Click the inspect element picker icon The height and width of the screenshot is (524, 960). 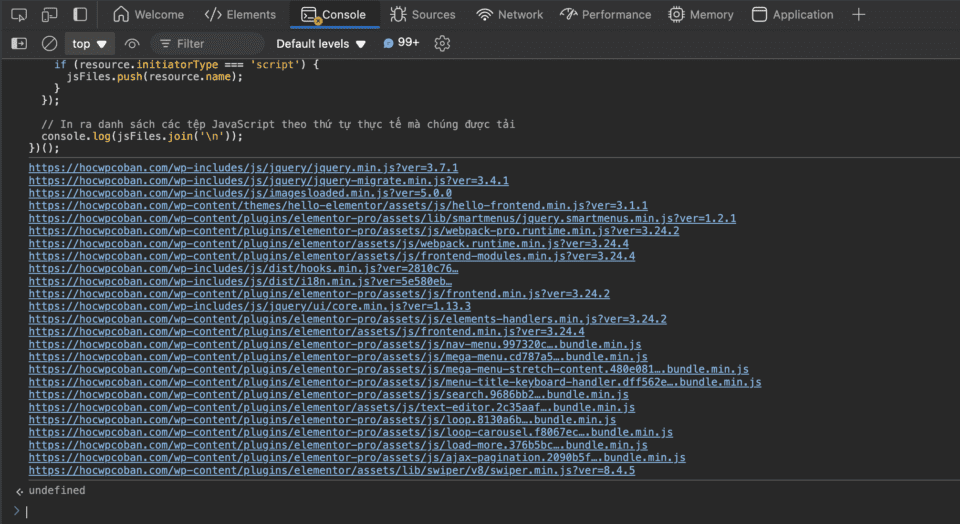19,15
